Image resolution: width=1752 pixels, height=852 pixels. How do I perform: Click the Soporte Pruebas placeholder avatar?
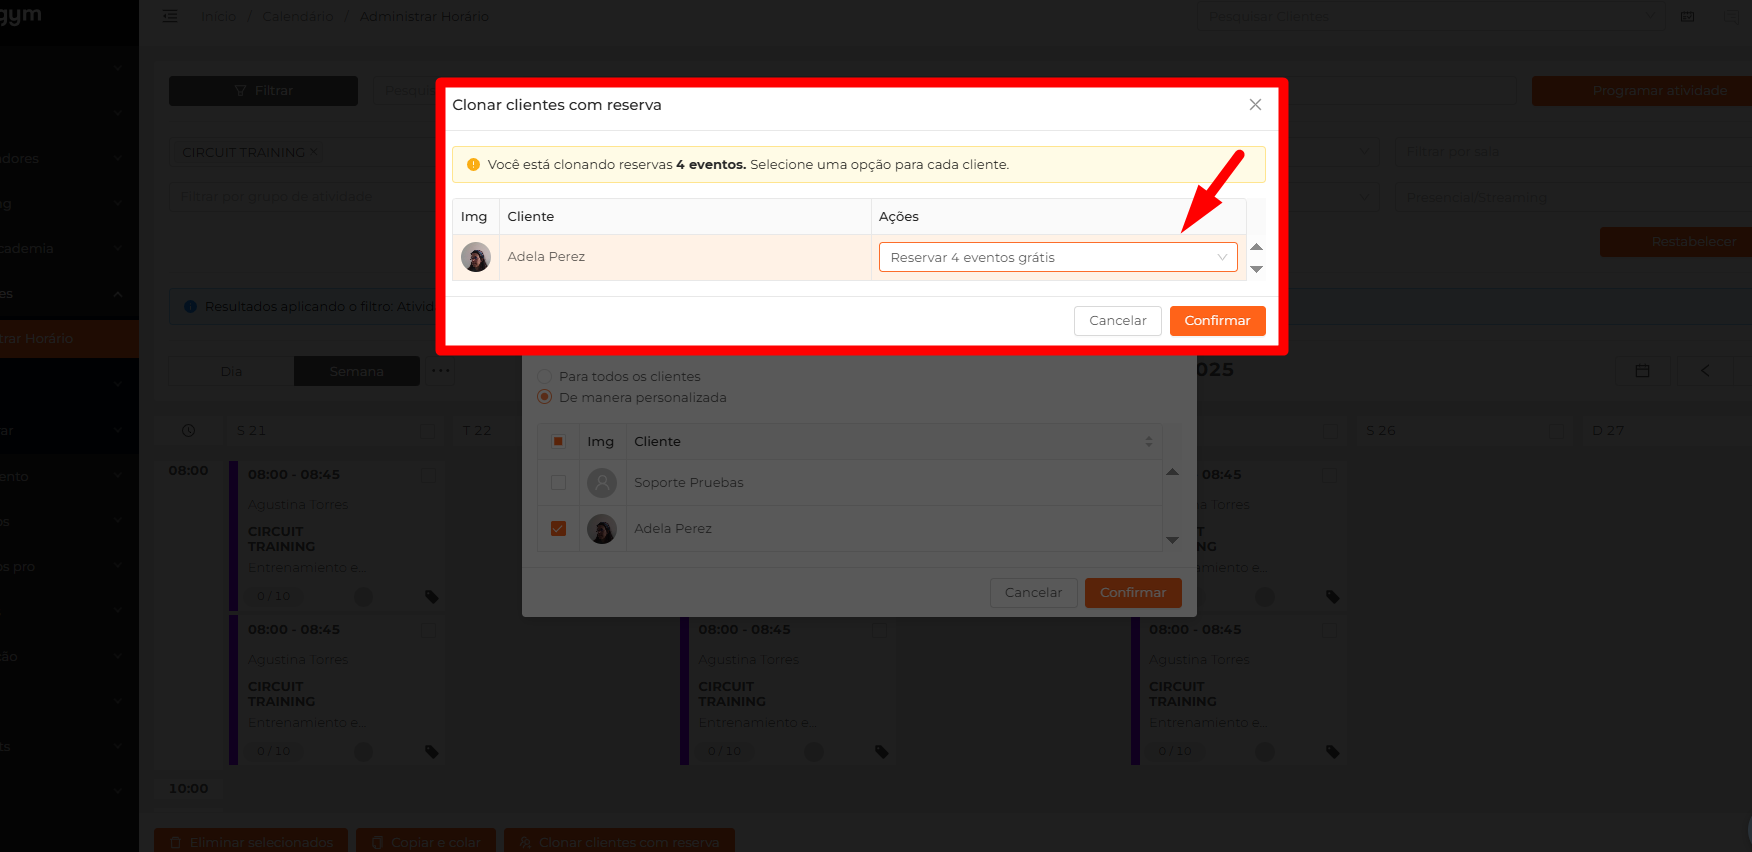[x=602, y=483]
